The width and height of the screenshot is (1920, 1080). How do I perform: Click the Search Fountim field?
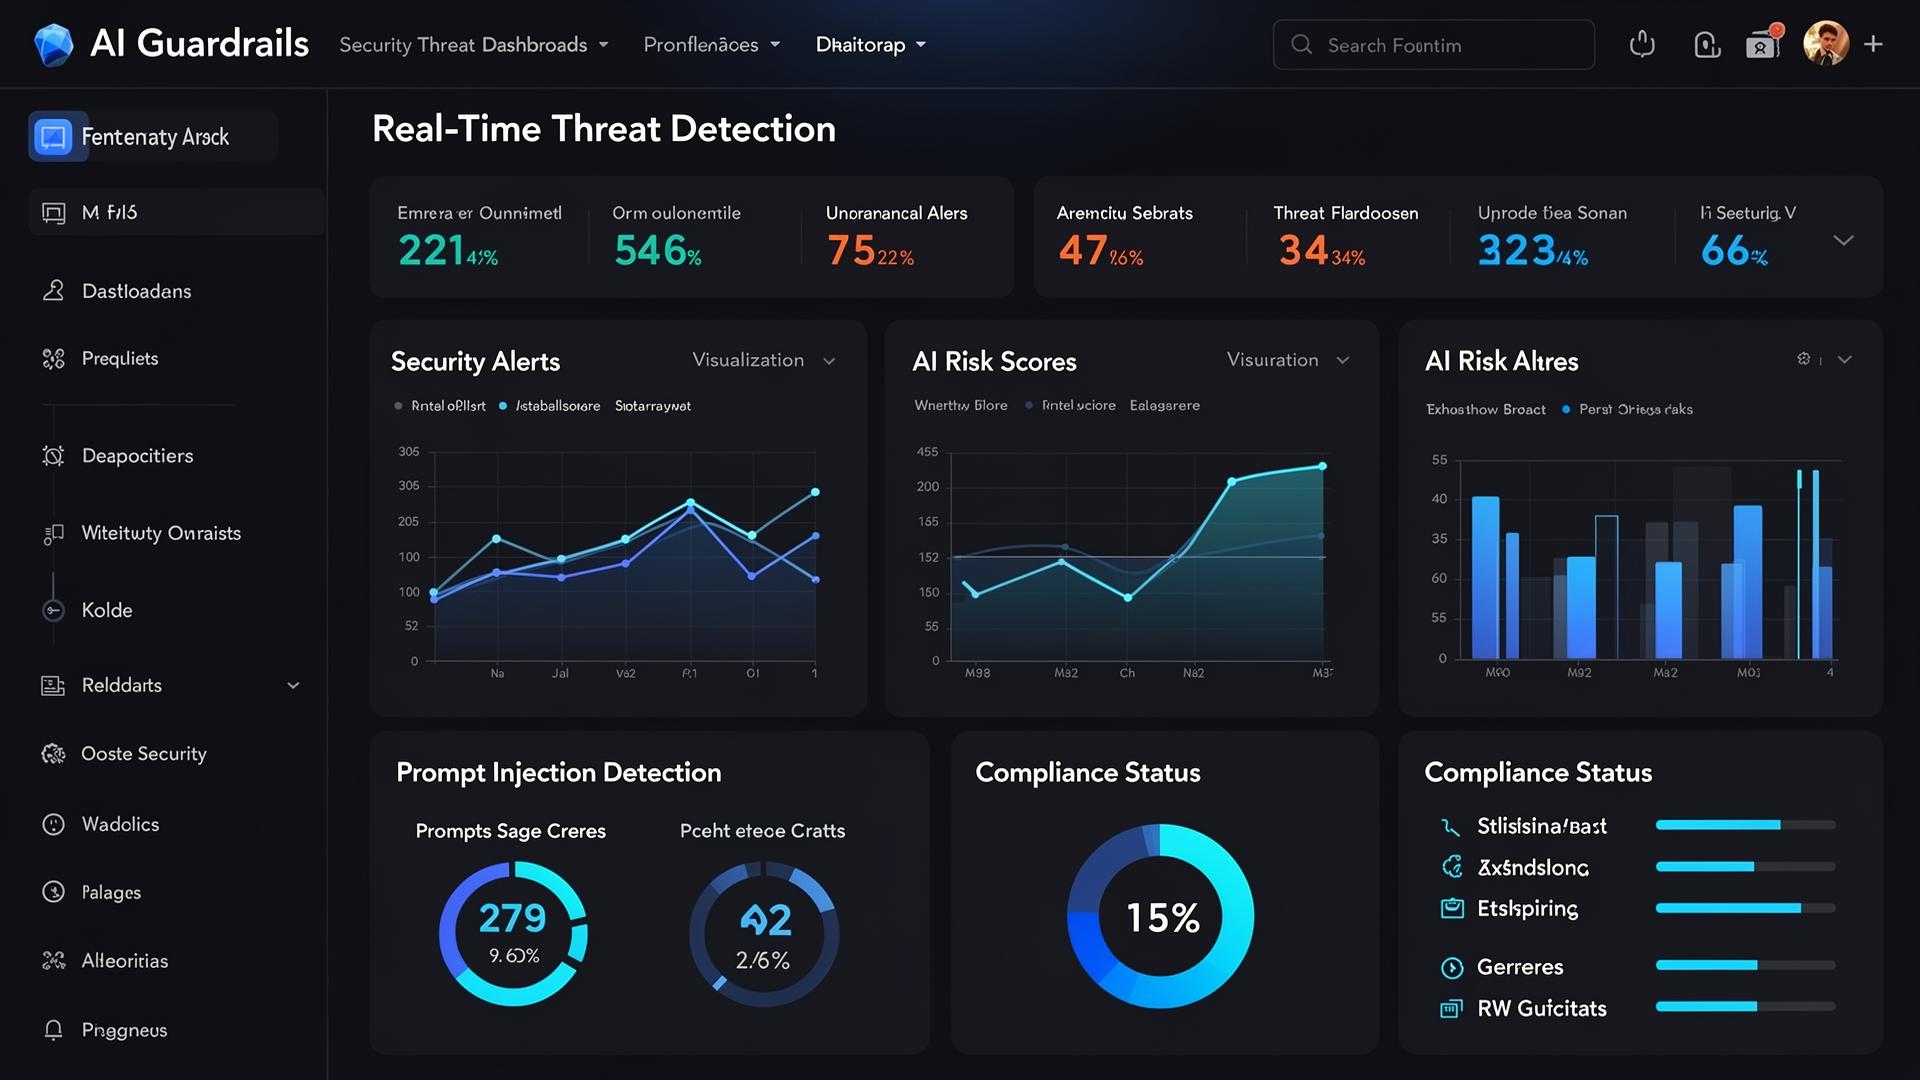[x=1433, y=45]
